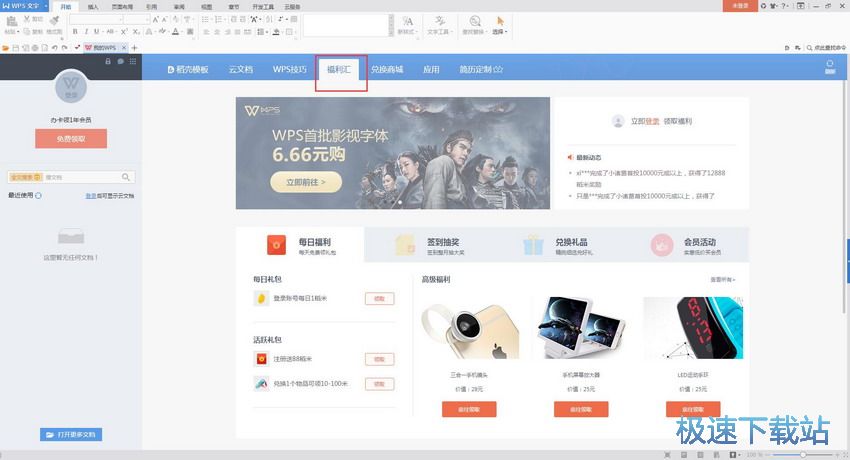The height and width of the screenshot is (460, 850).
Task: Click the grid apps icon in left panel
Action: pos(133,61)
